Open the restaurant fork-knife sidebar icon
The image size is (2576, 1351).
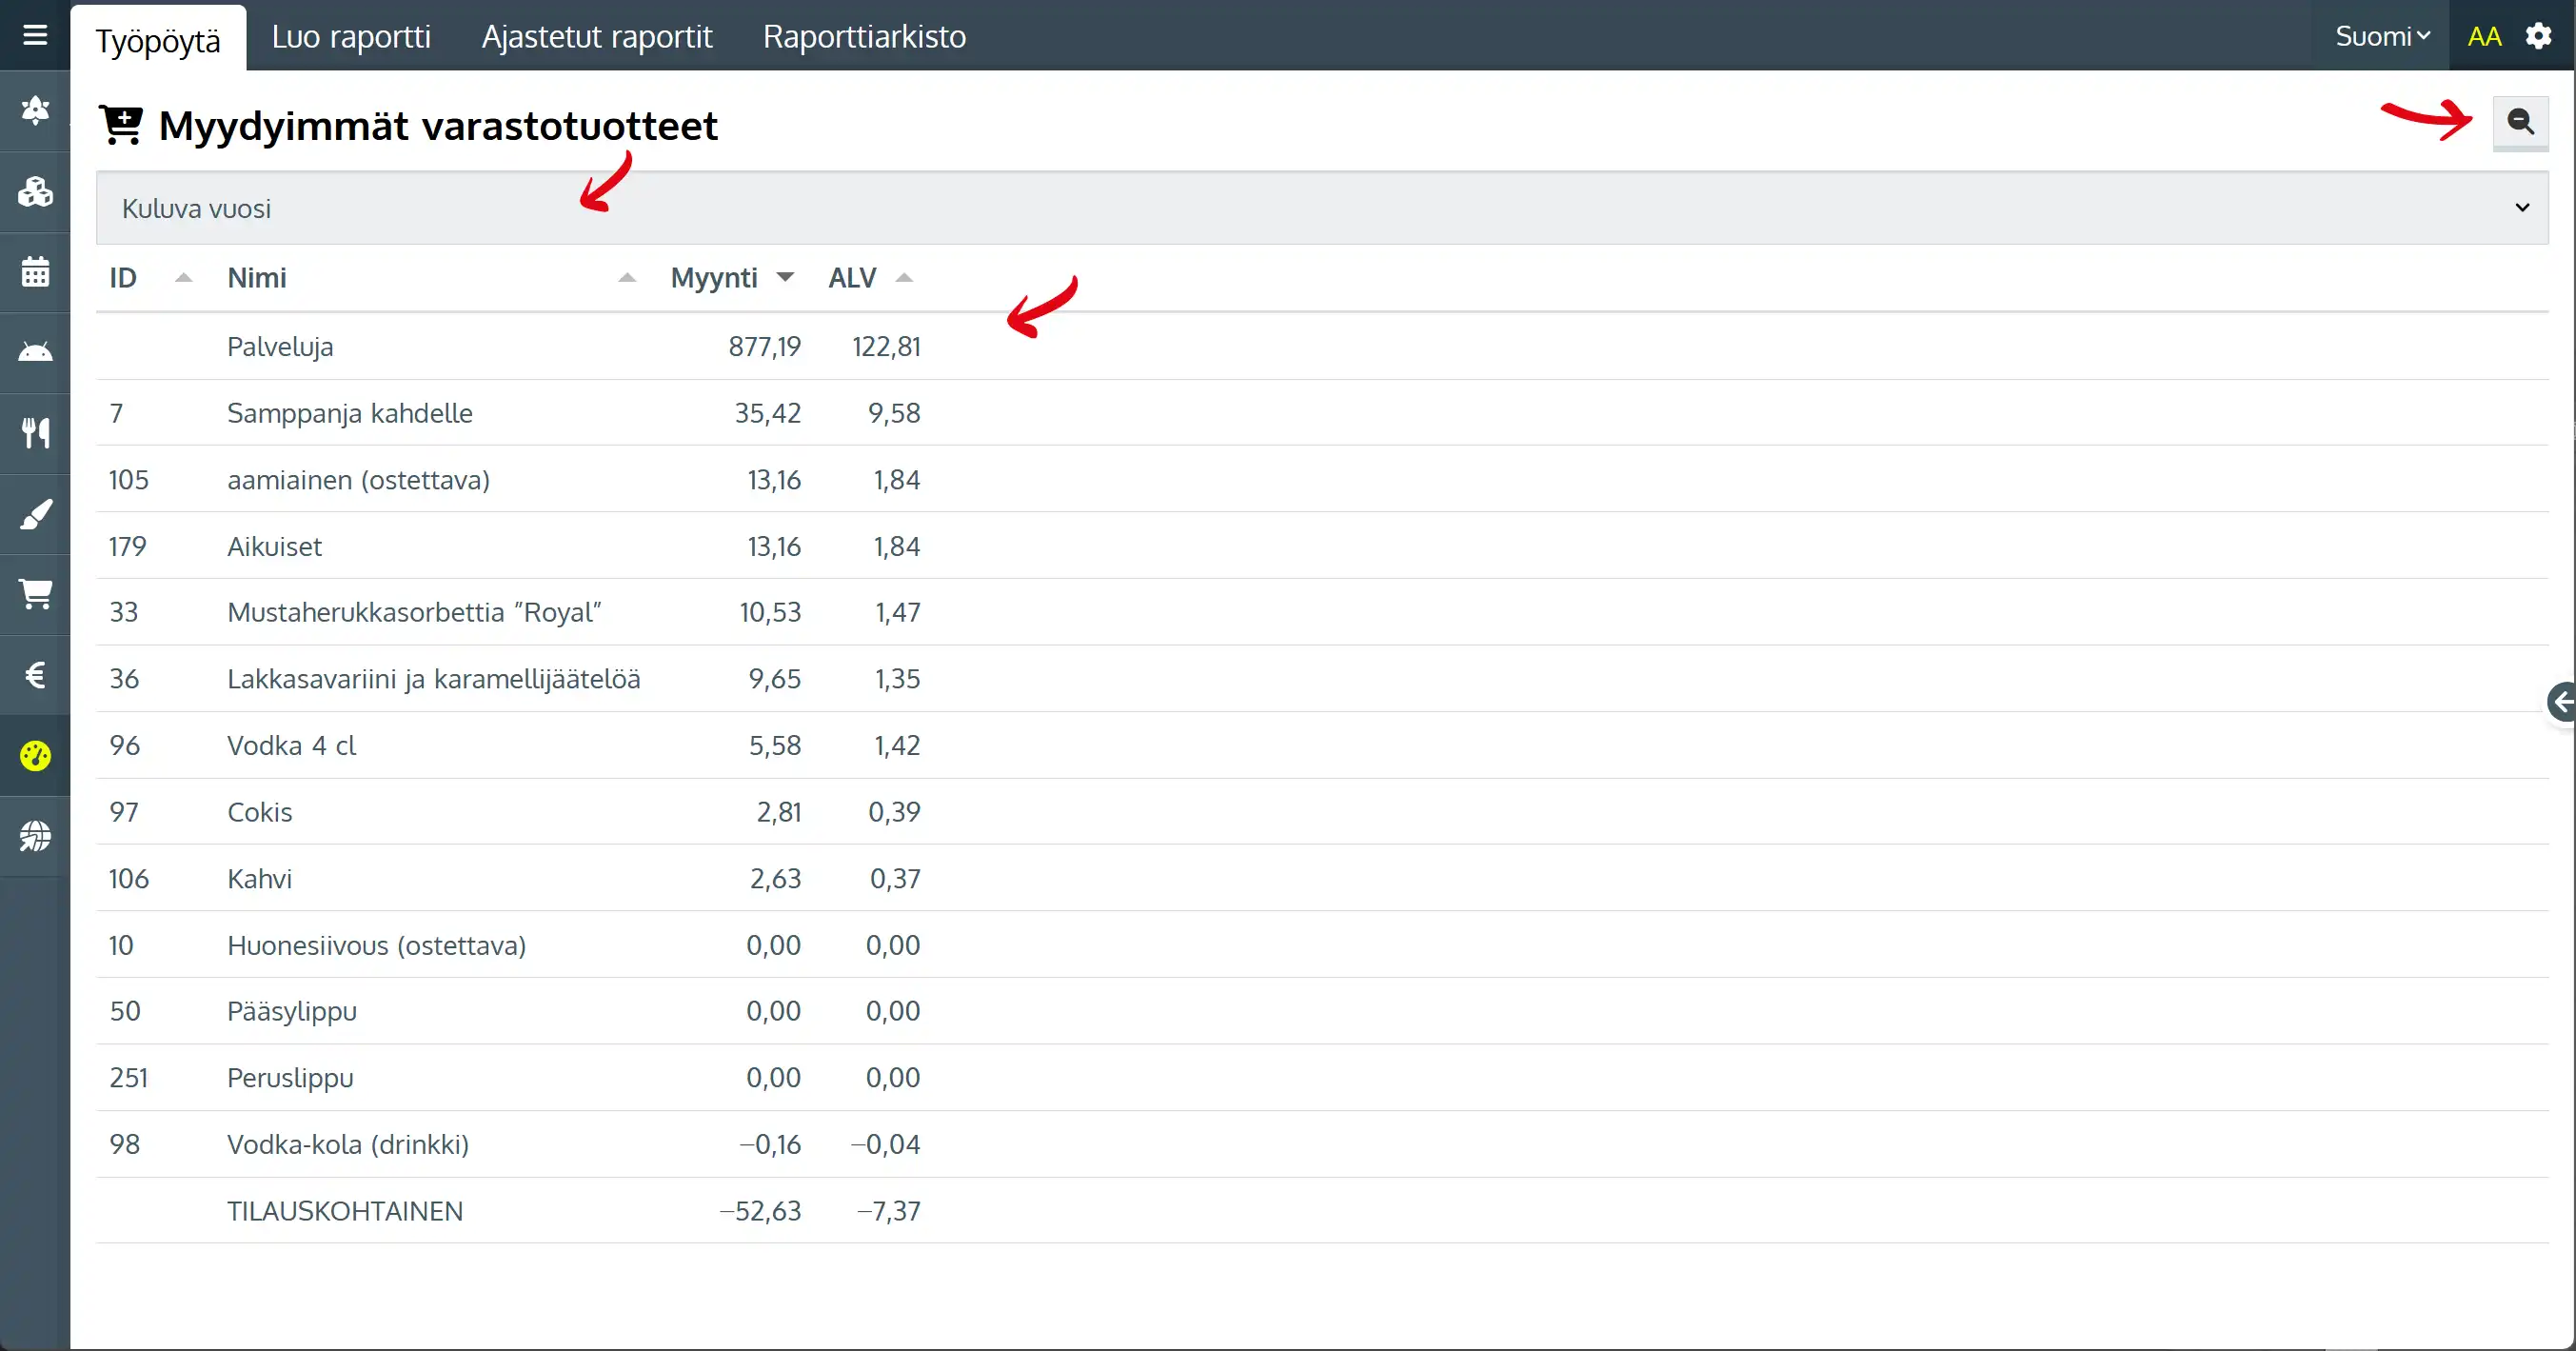point(35,433)
